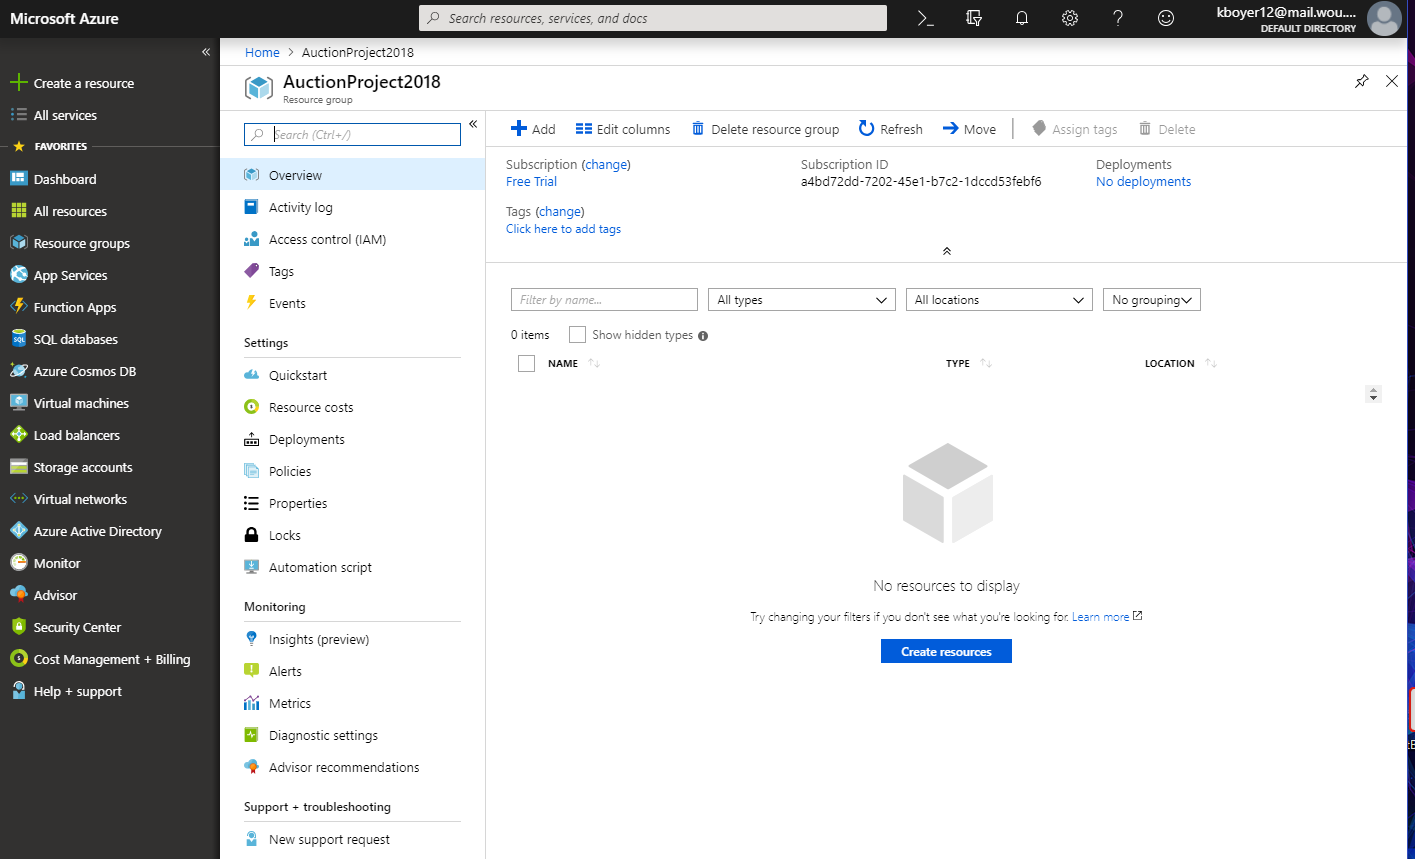Open the All types dropdown
The width and height of the screenshot is (1415, 859).
pyautogui.click(x=803, y=300)
